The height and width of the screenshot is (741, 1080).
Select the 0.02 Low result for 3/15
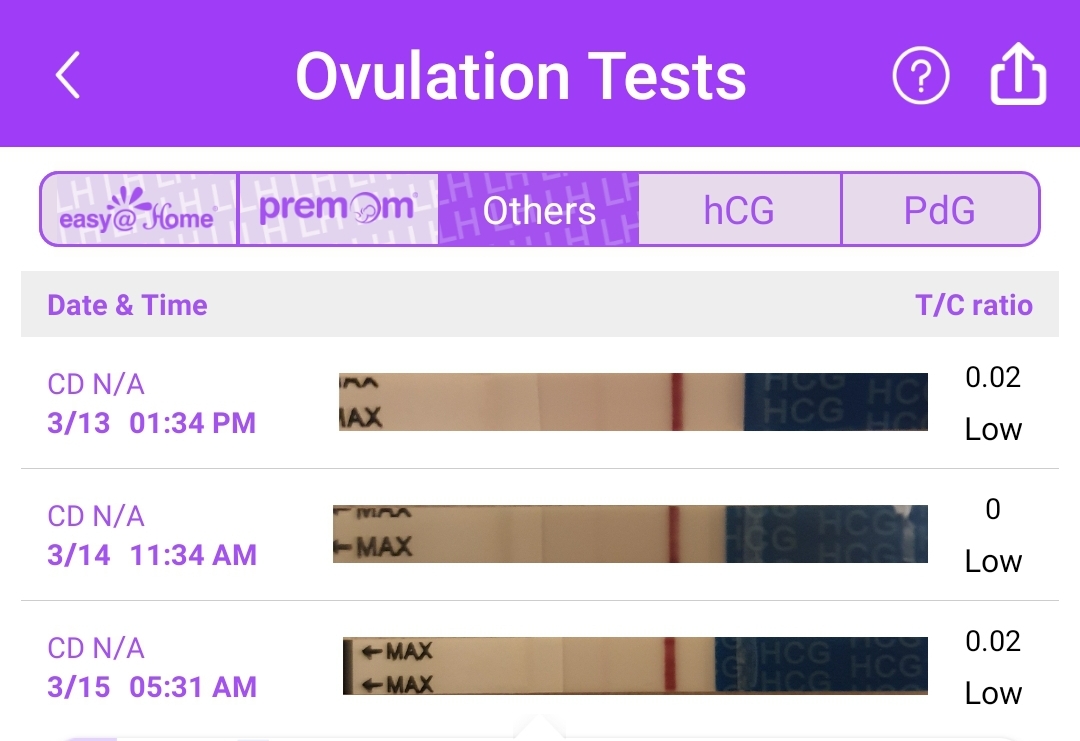[x=993, y=667]
